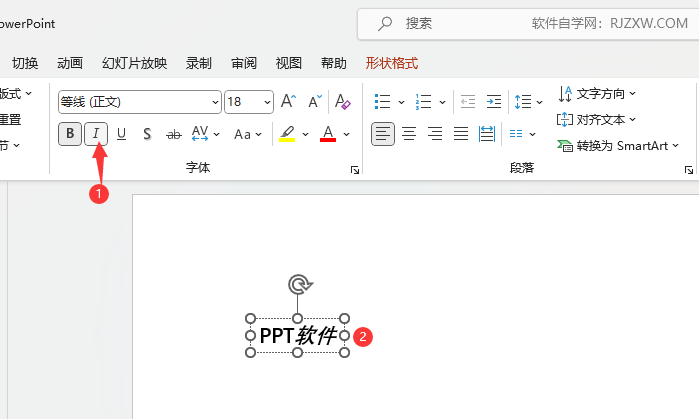Image resolution: width=699 pixels, height=419 pixels.
Task: Open 对齐文本 align text menu
Action: pos(597,119)
